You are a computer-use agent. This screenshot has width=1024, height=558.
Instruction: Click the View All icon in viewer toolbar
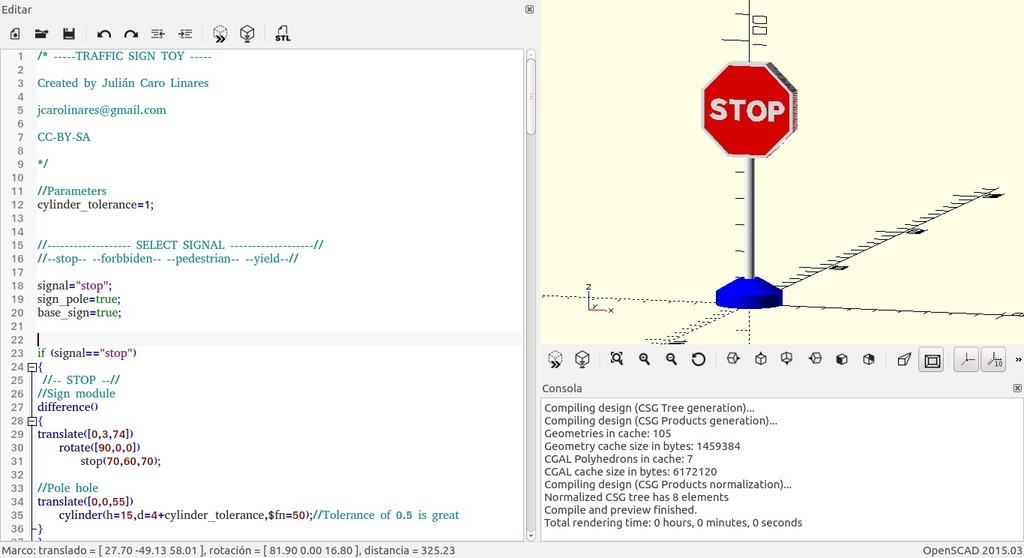616,359
